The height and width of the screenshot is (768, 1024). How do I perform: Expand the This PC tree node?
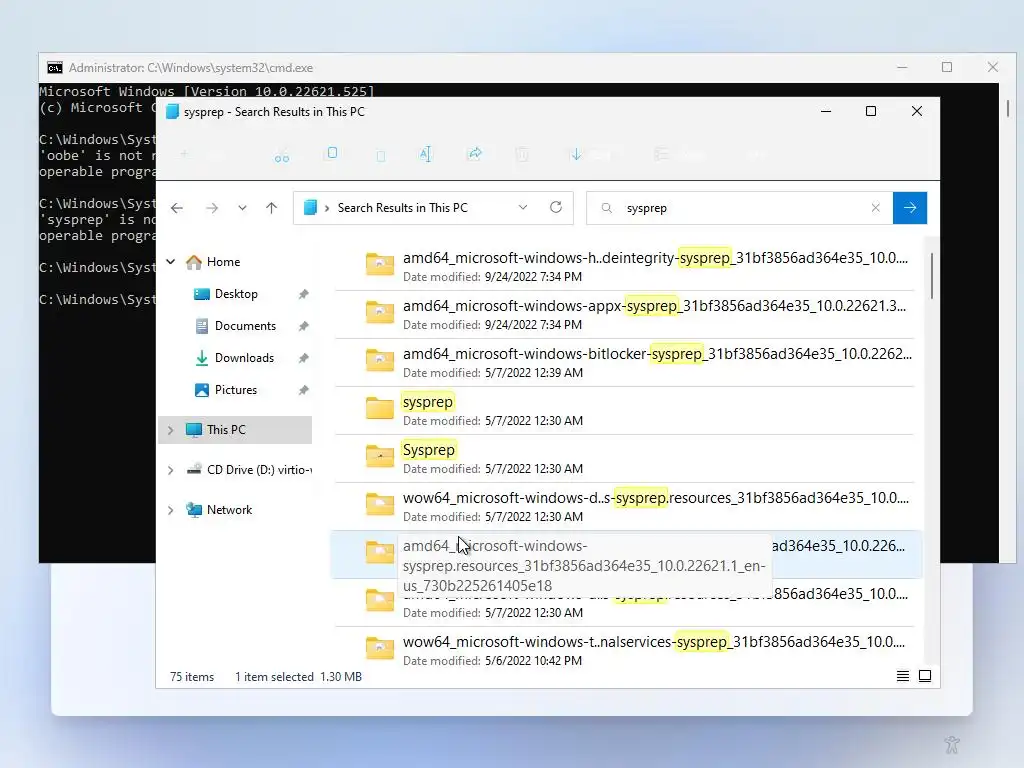point(170,430)
